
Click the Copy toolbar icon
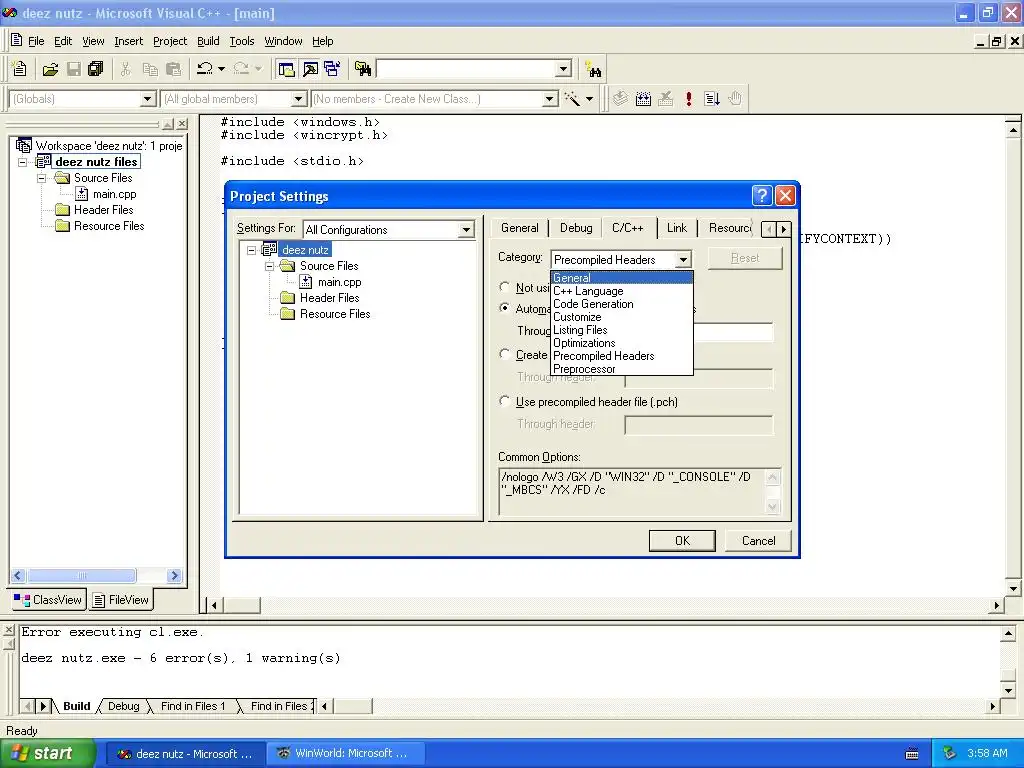pos(150,69)
